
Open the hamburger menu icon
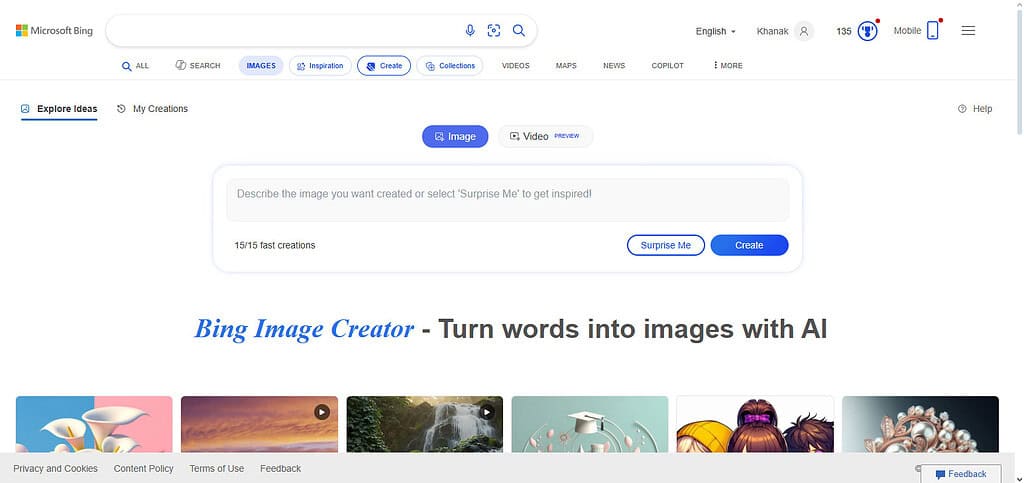click(968, 31)
